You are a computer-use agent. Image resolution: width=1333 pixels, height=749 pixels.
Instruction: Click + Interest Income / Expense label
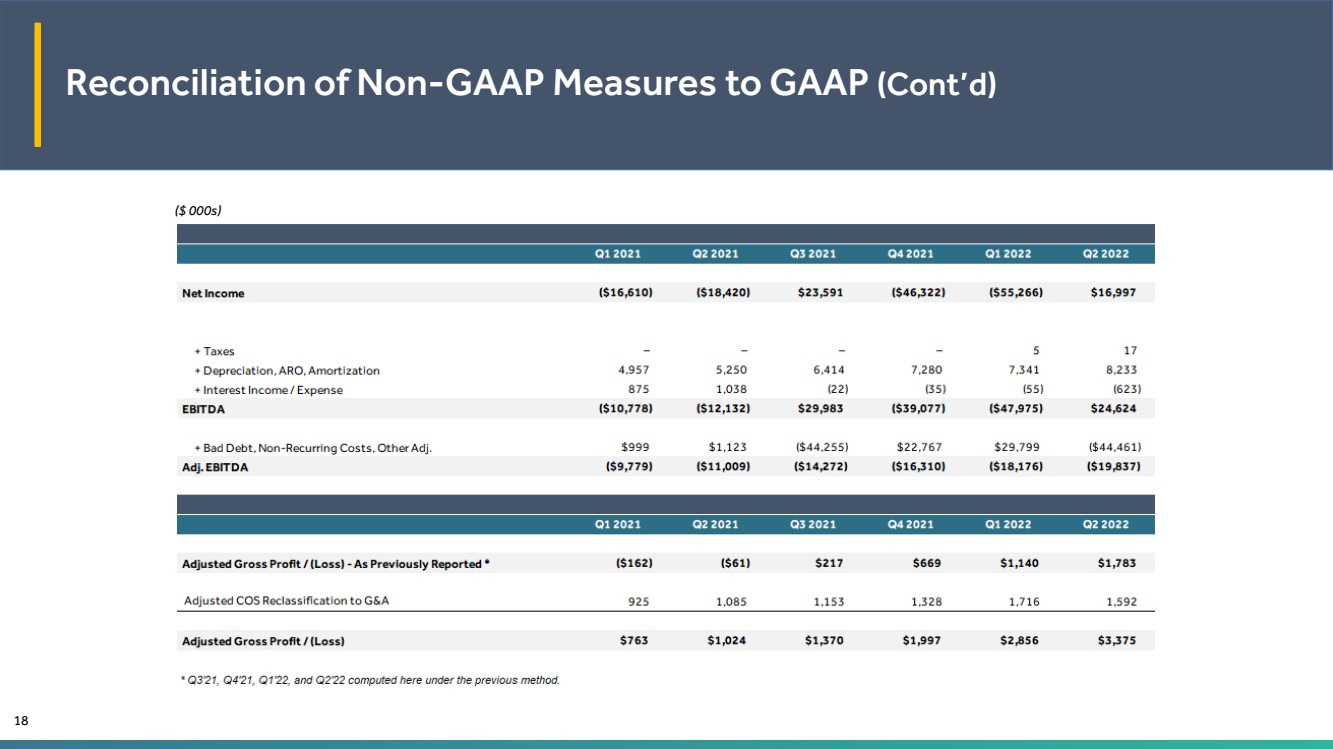point(268,390)
